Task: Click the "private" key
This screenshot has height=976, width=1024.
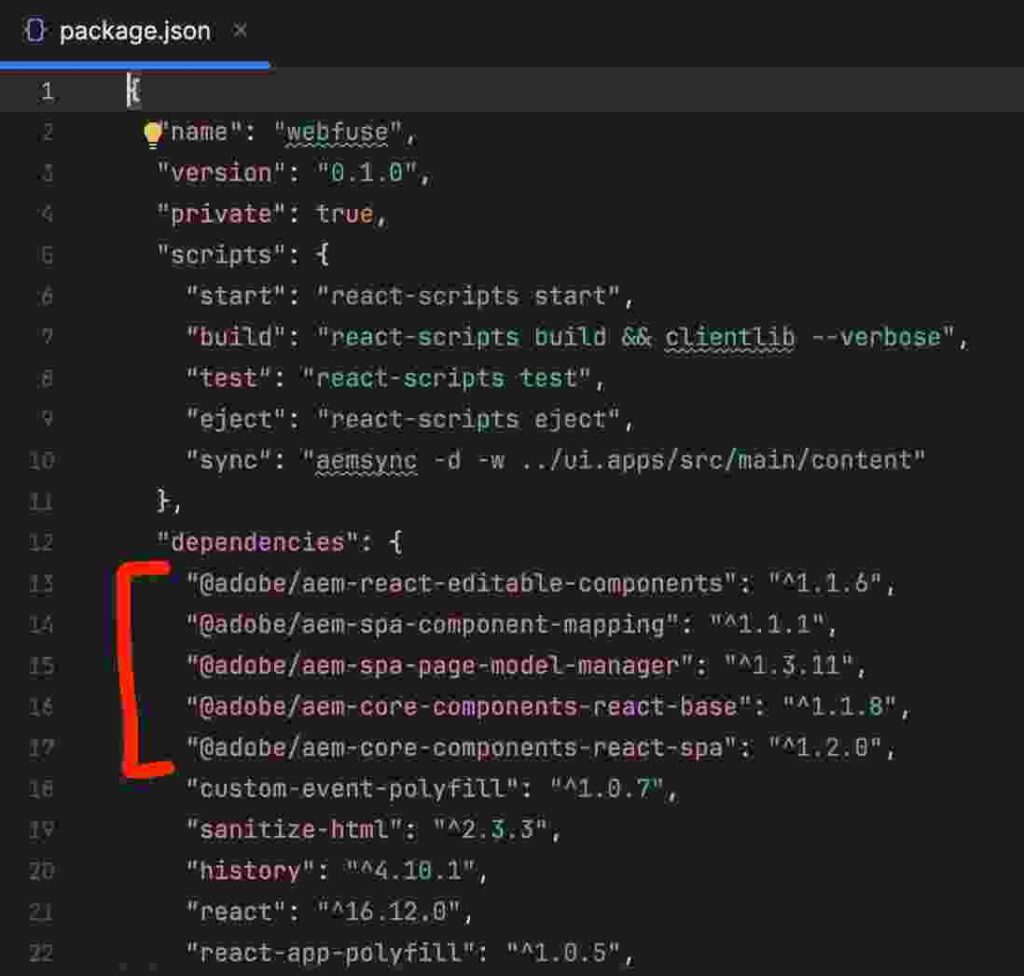Action: [x=221, y=214]
